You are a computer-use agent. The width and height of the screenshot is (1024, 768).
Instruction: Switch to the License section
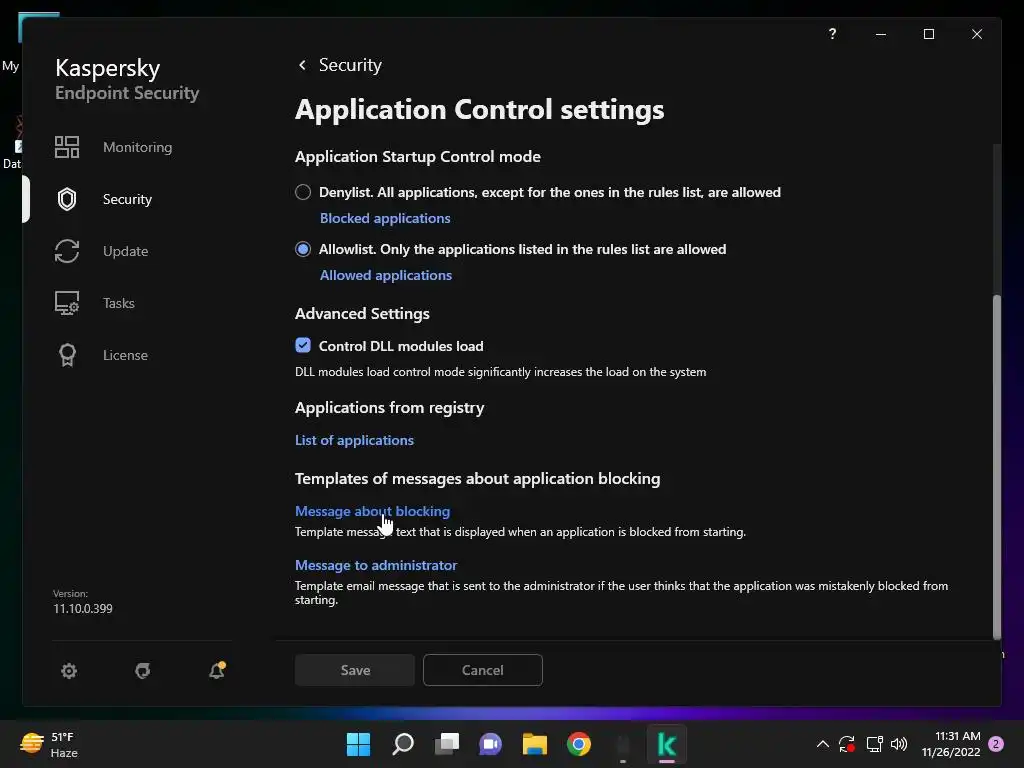[125, 355]
